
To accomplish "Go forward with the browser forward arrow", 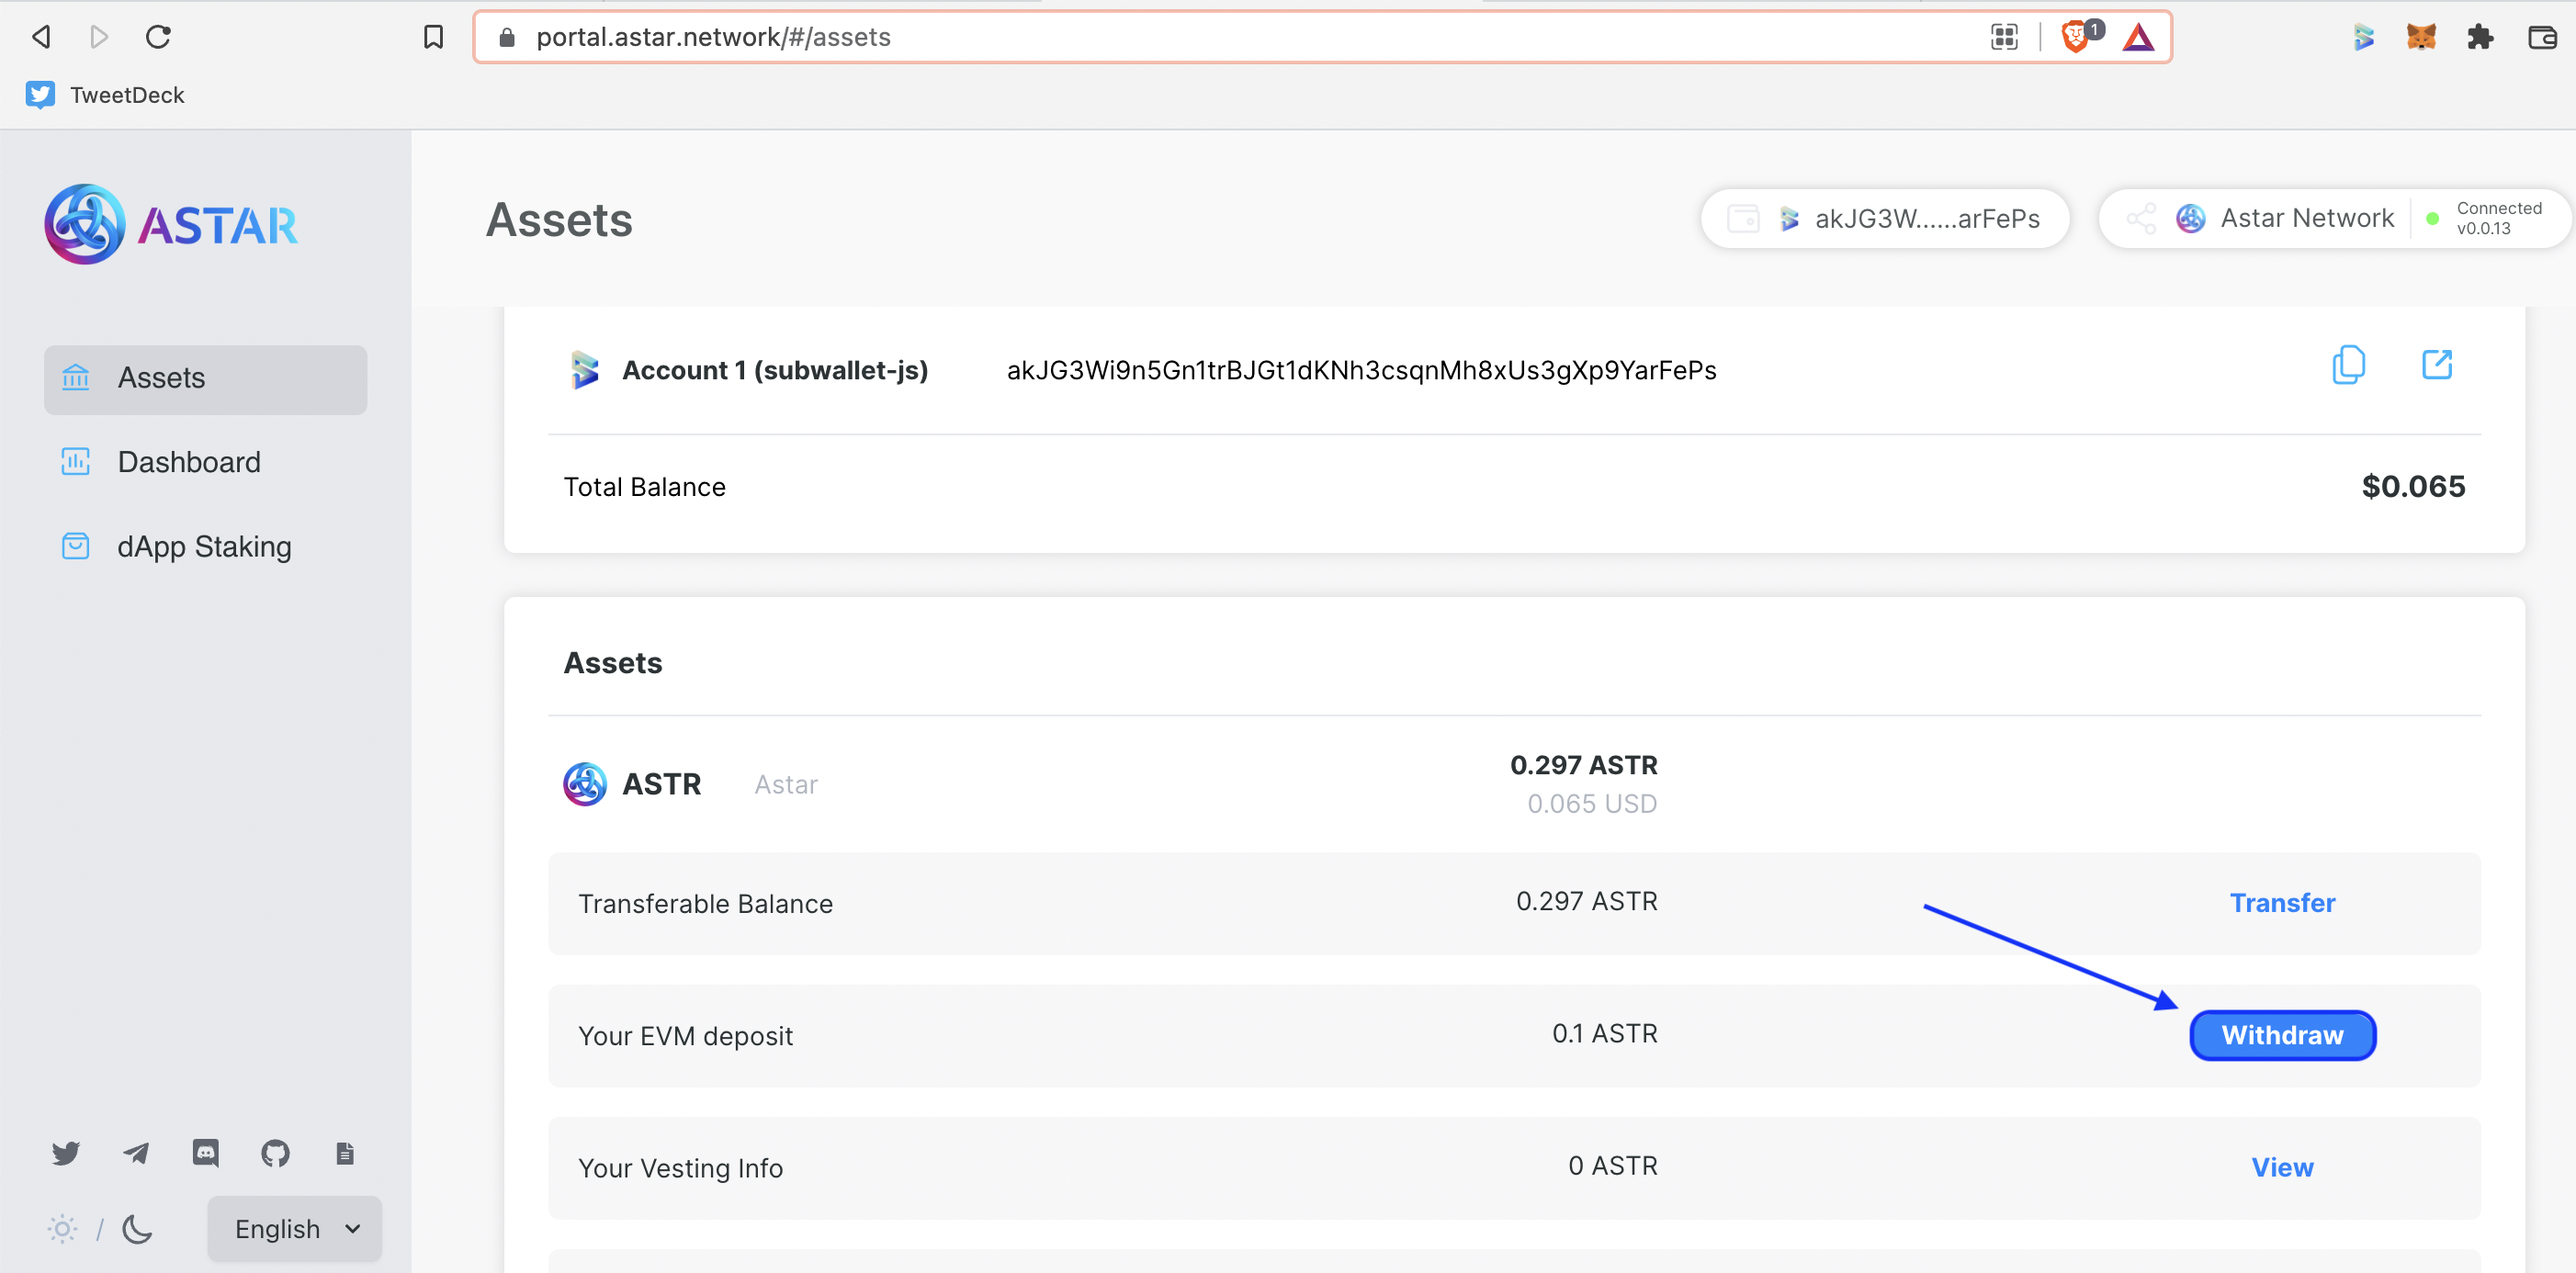I will click(x=99, y=37).
